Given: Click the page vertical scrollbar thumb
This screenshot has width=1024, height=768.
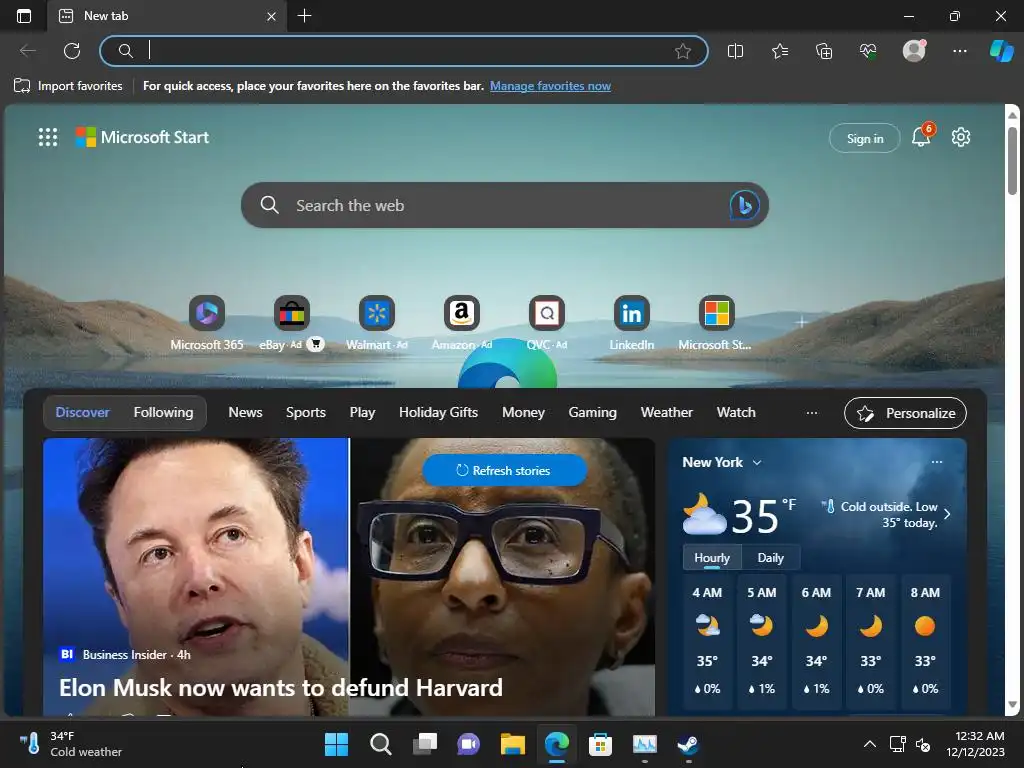Looking at the screenshot, I should coord(1012,160).
